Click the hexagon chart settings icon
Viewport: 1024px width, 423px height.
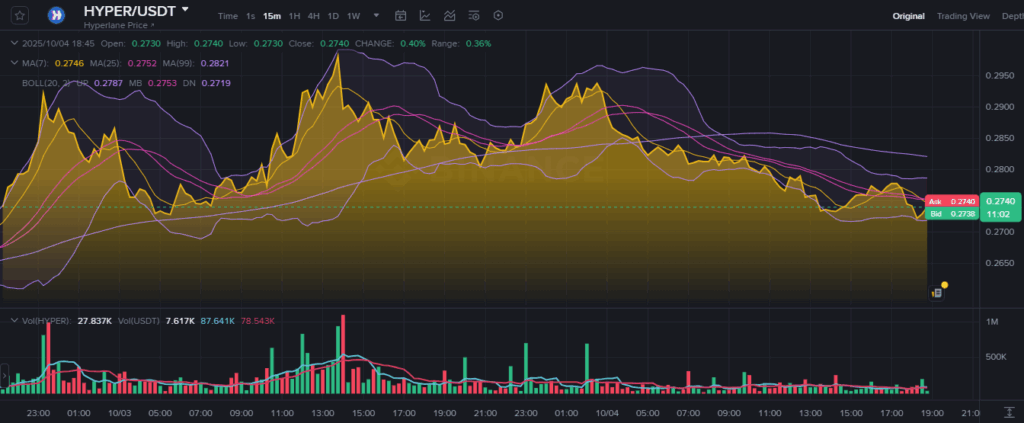click(x=498, y=16)
